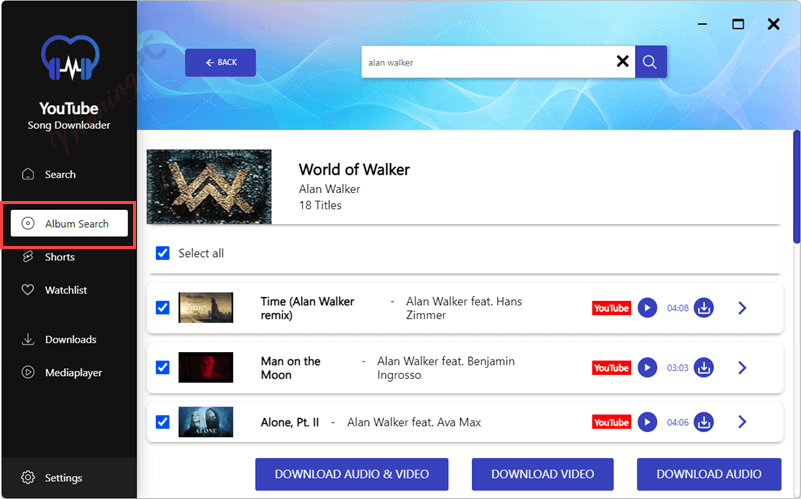801x499 pixels.
Task: Minimize the application window
Action: coord(702,24)
